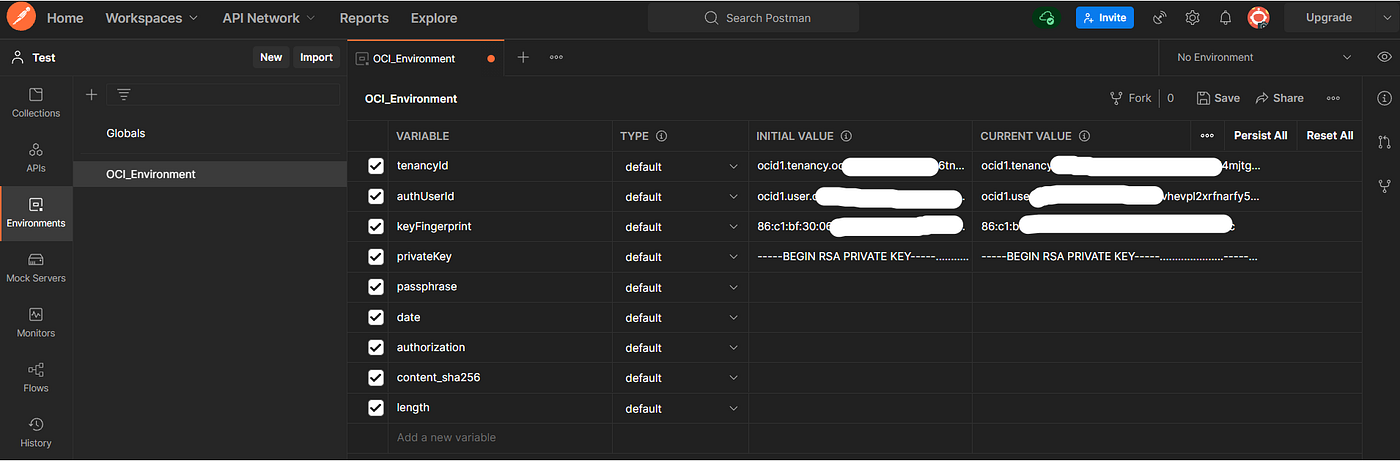1400x461 pixels.
Task: Open APIs in the sidebar
Action: (x=36, y=158)
